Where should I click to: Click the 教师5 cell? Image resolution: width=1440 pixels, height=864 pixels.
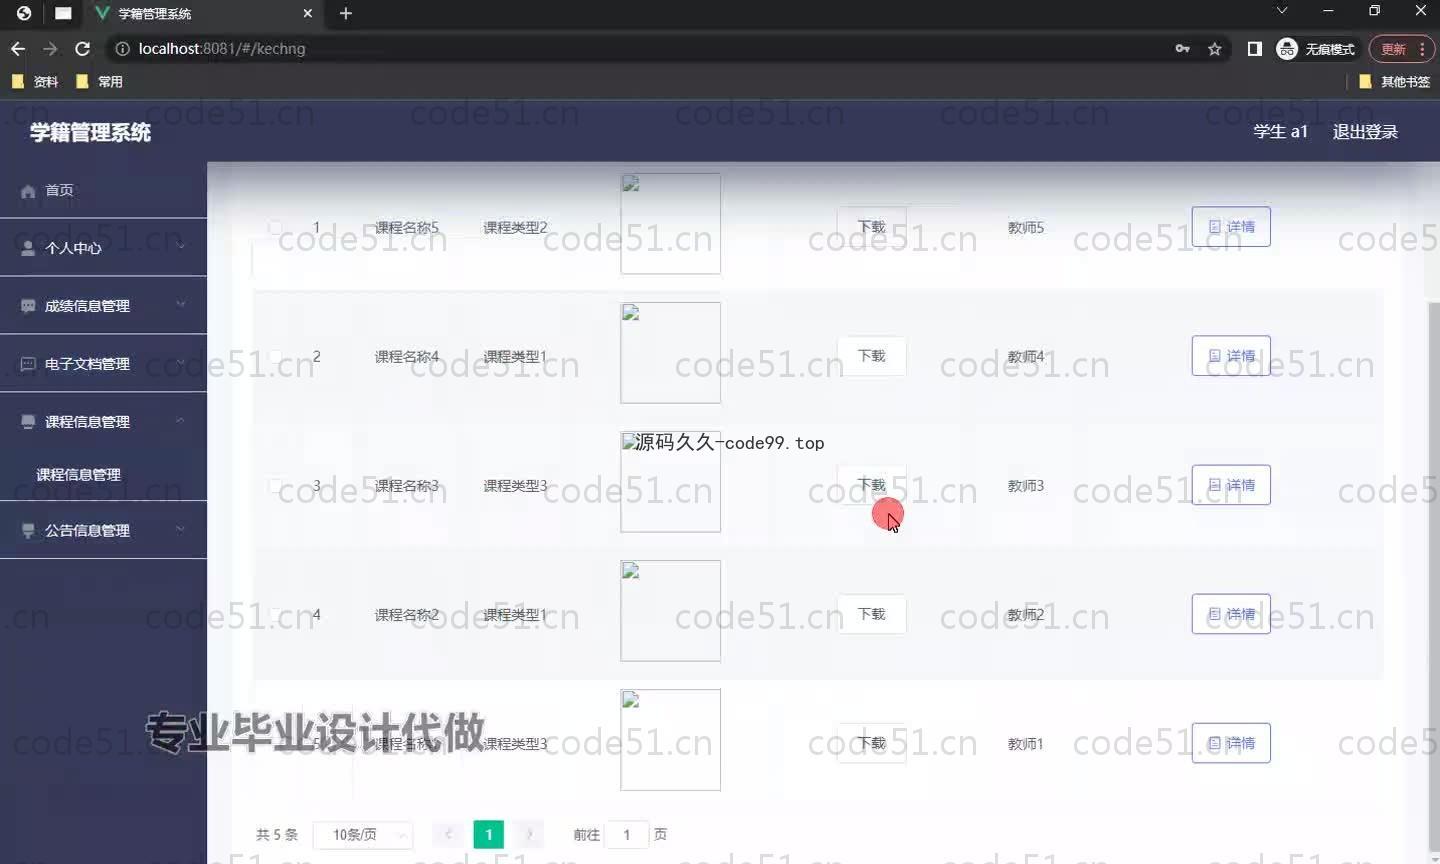pos(1026,228)
